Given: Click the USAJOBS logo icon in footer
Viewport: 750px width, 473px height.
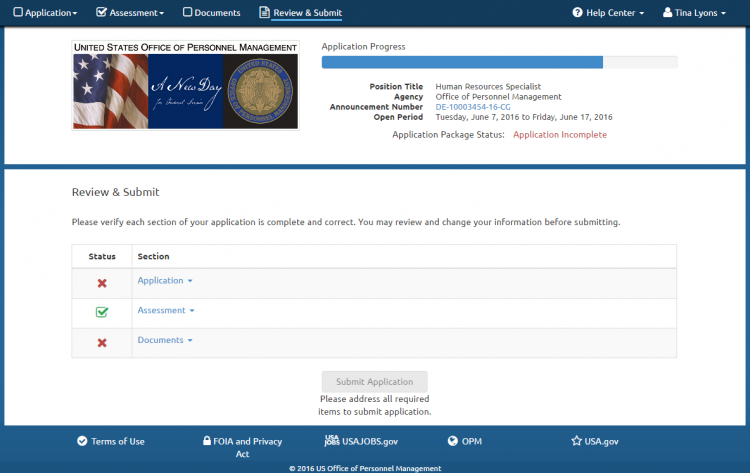Looking at the screenshot, I should click(x=331, y=440).
